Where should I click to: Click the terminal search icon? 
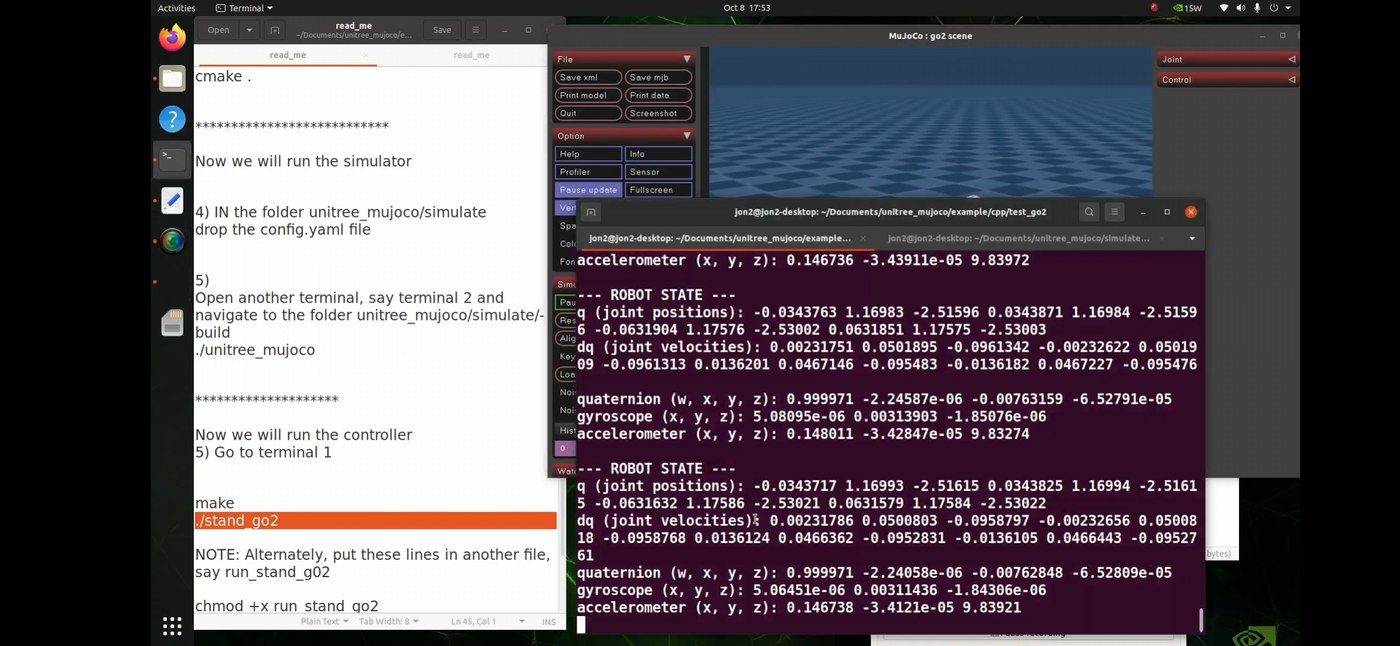[1089, 212]
